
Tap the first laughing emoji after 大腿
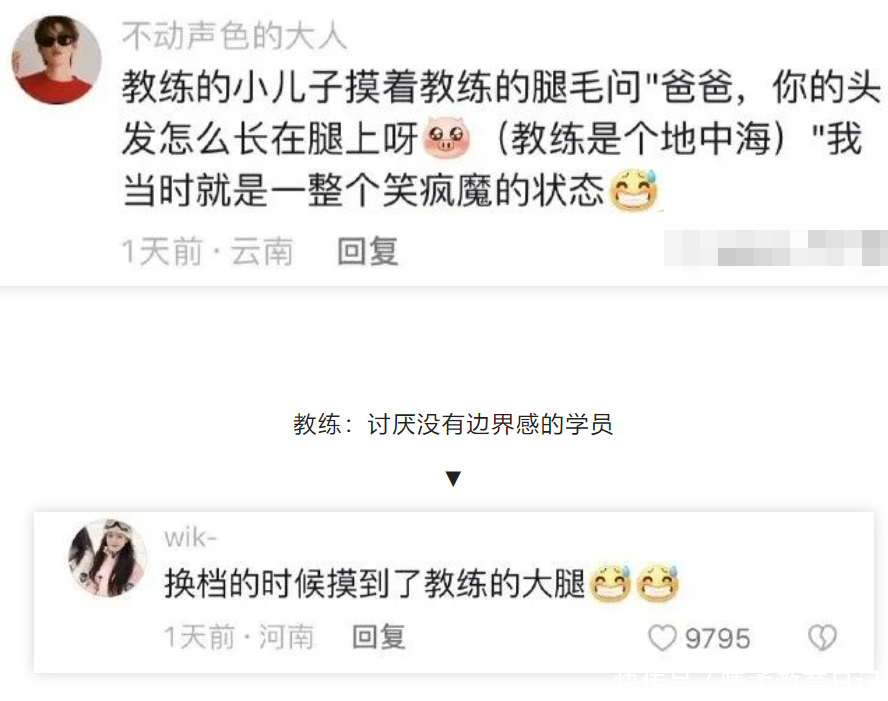coord(610,583)
